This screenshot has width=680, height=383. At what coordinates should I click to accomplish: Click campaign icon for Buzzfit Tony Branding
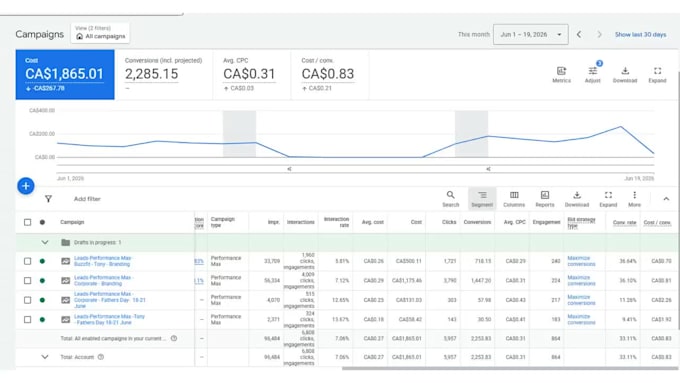[65, 261]
